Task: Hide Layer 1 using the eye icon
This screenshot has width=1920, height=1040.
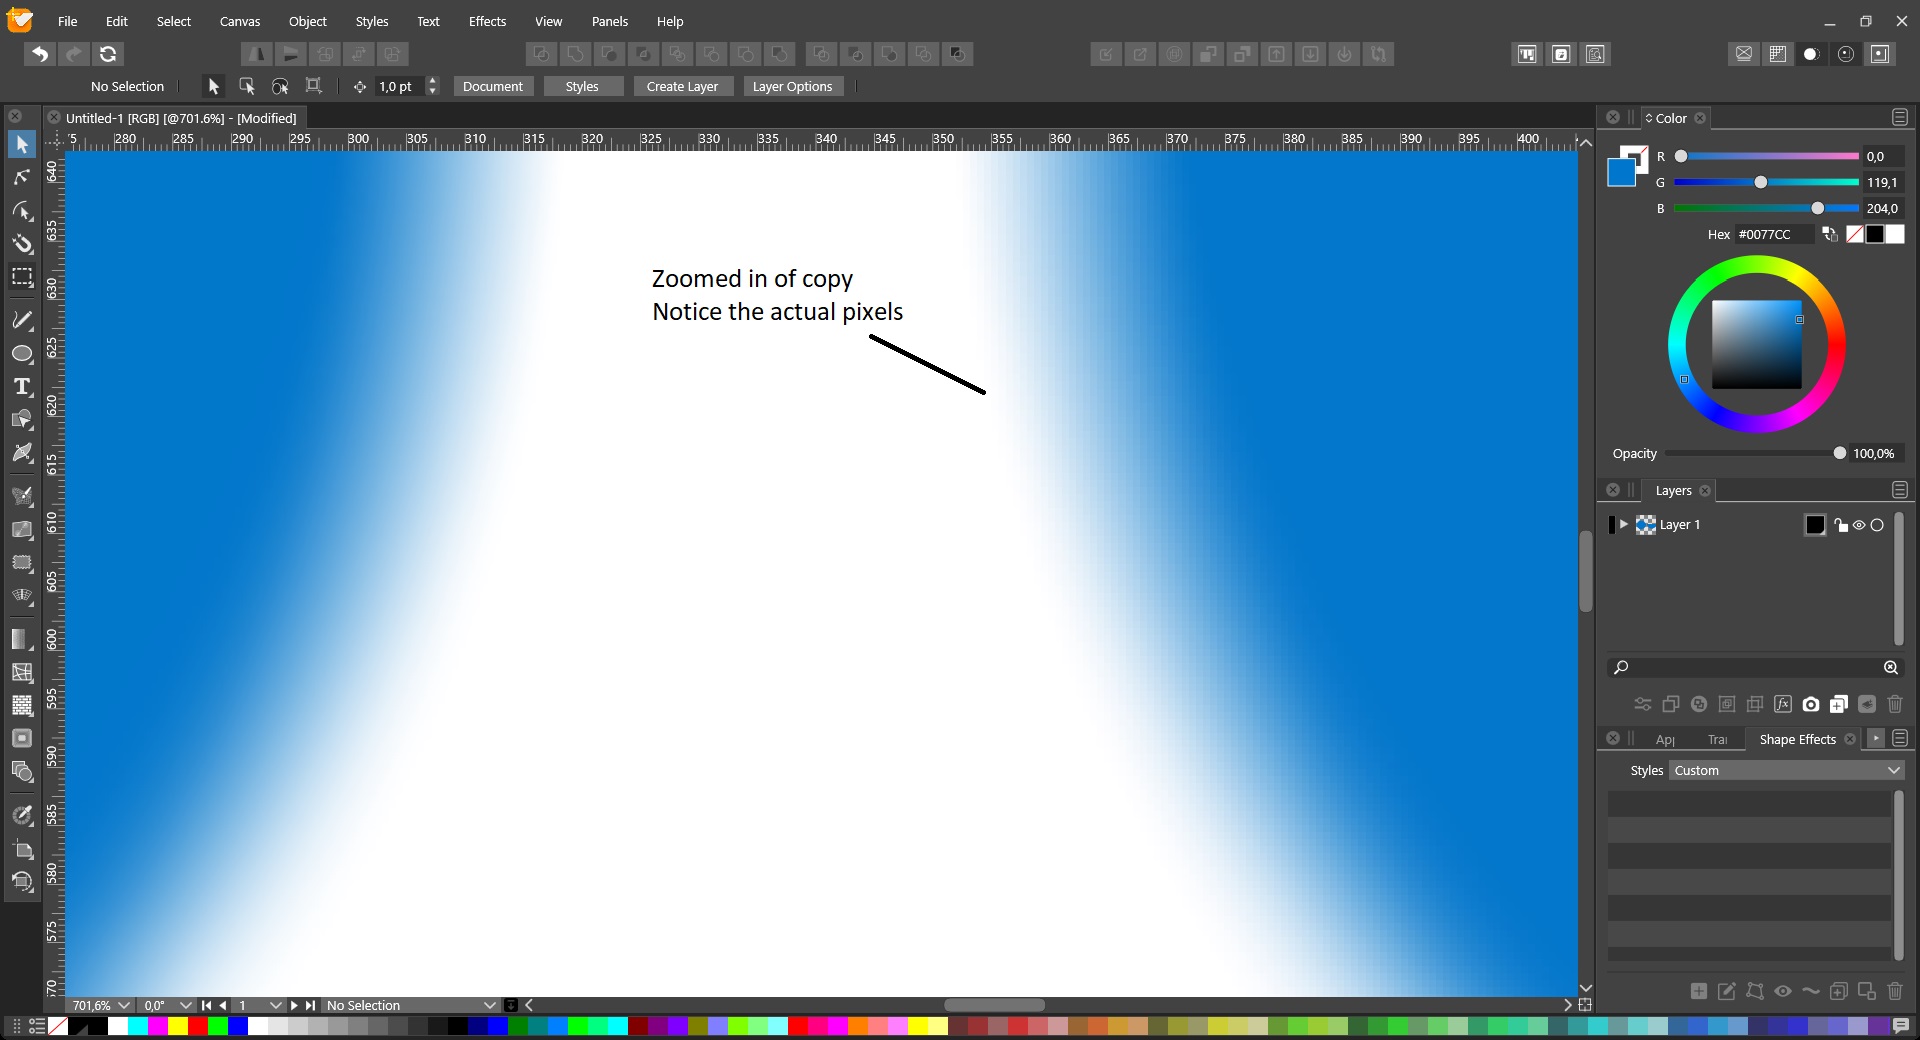Action: pyautogui.click(x=1859, y=525)
